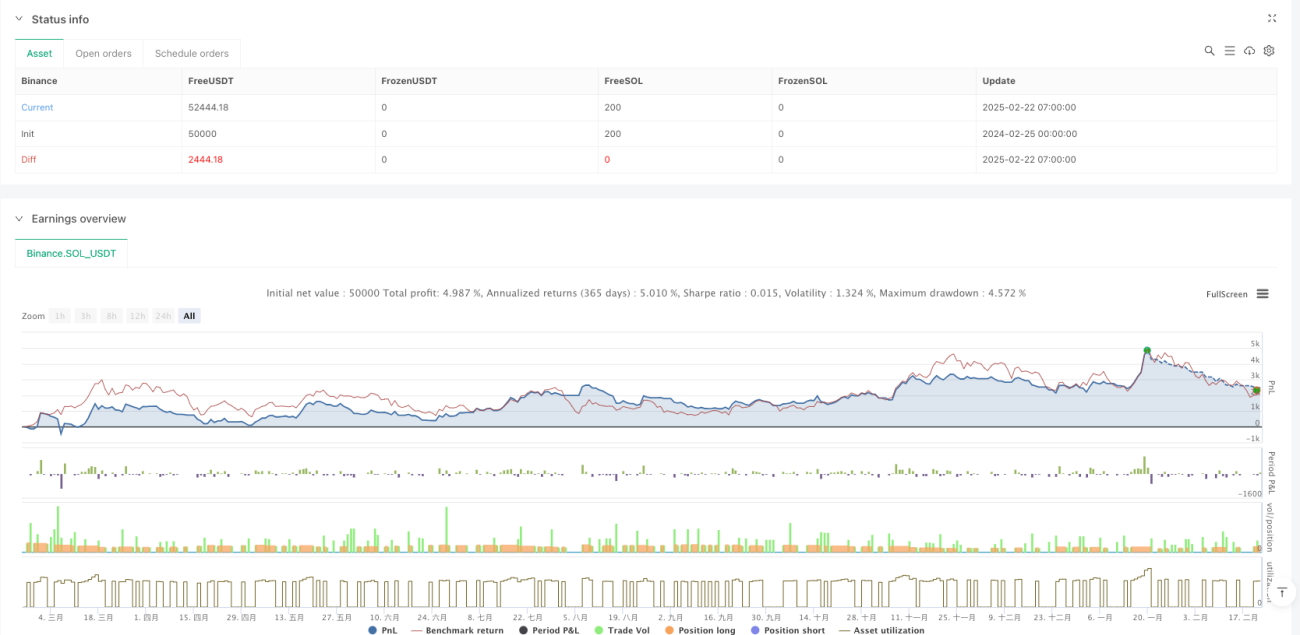Select the Binance.SOL_USDT tab
1300x635 pixels.
pos(71,253)
